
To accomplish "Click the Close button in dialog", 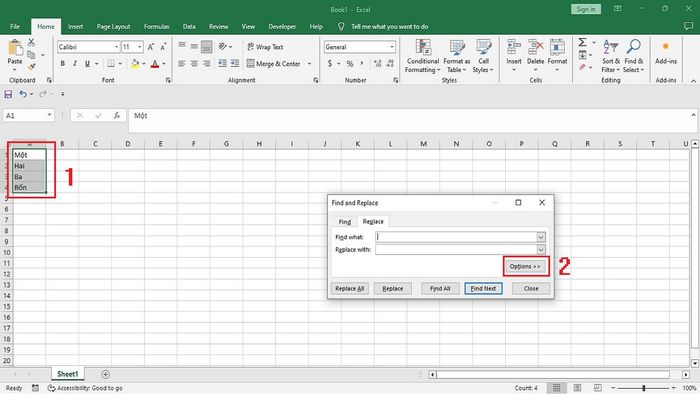I will (531, 289).
